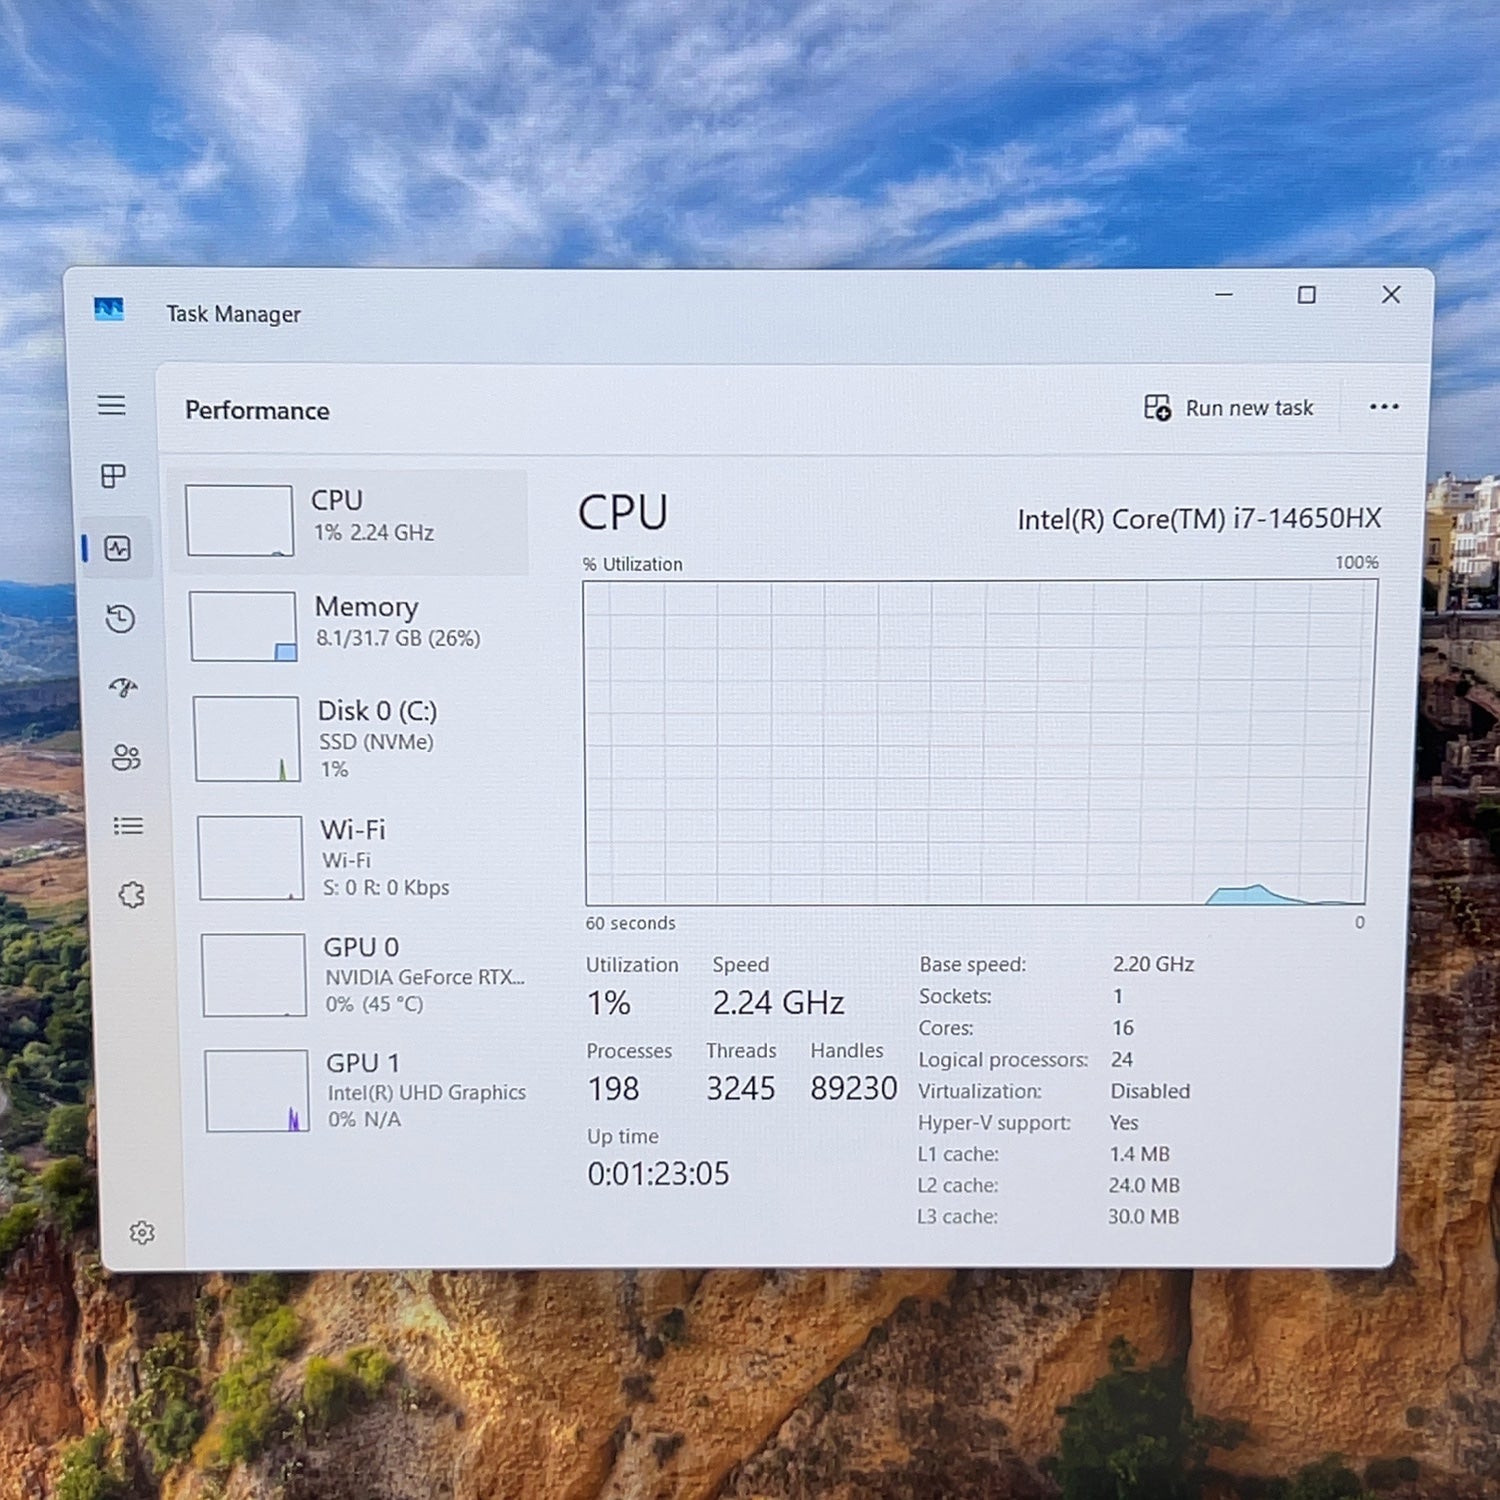Select the Performance page icon in sidebar
1500x1500 pixels.
click(x=118, y=548)
